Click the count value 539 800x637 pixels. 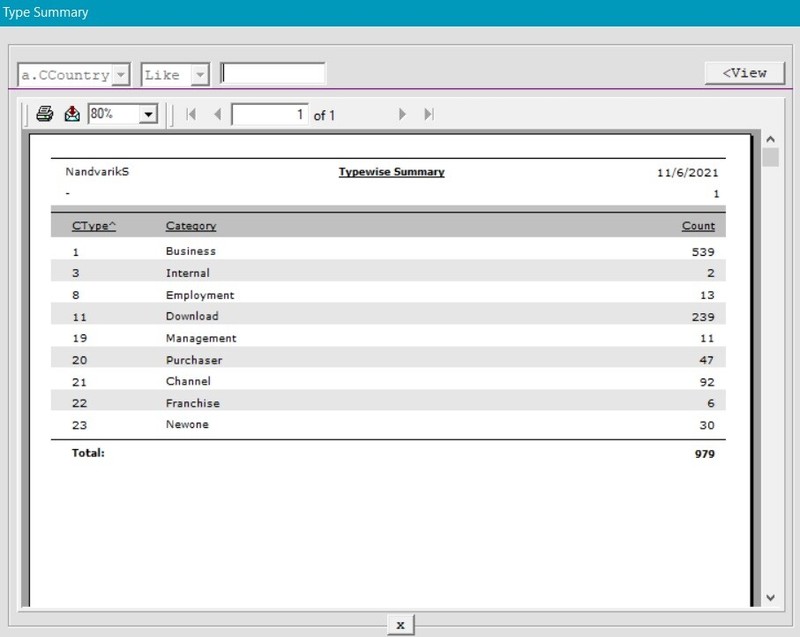(x=703, y=252)
